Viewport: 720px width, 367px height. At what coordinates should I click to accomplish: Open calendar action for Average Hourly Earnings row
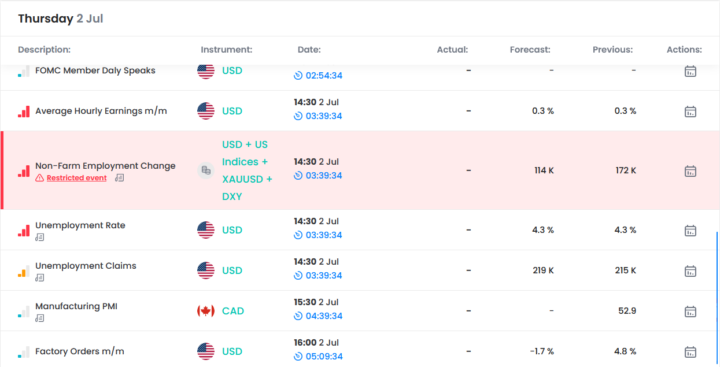click(690, 111)
